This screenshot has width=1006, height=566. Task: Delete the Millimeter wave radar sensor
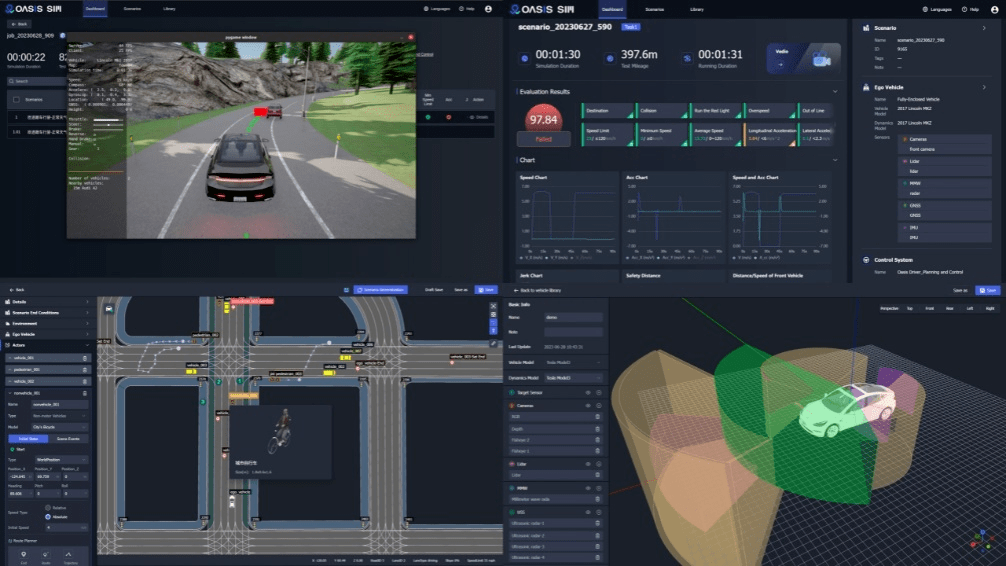click(x=597, y=499)
